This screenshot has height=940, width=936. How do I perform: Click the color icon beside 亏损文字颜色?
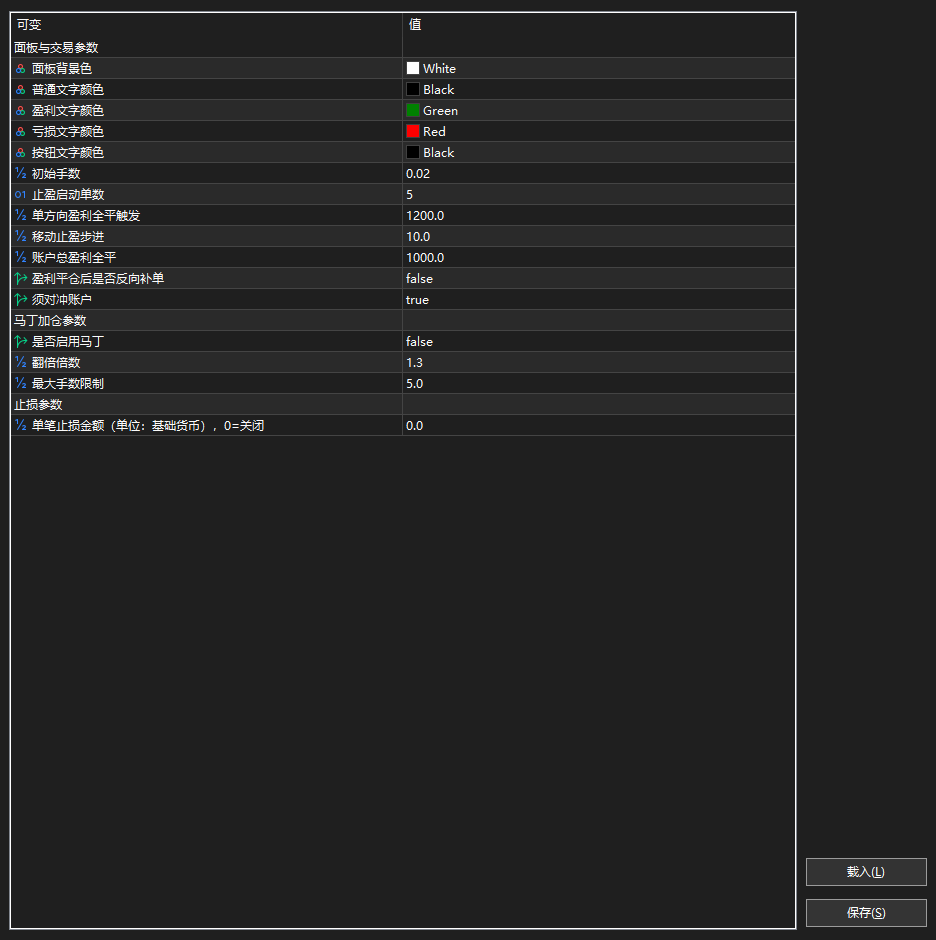coord(20,132)
